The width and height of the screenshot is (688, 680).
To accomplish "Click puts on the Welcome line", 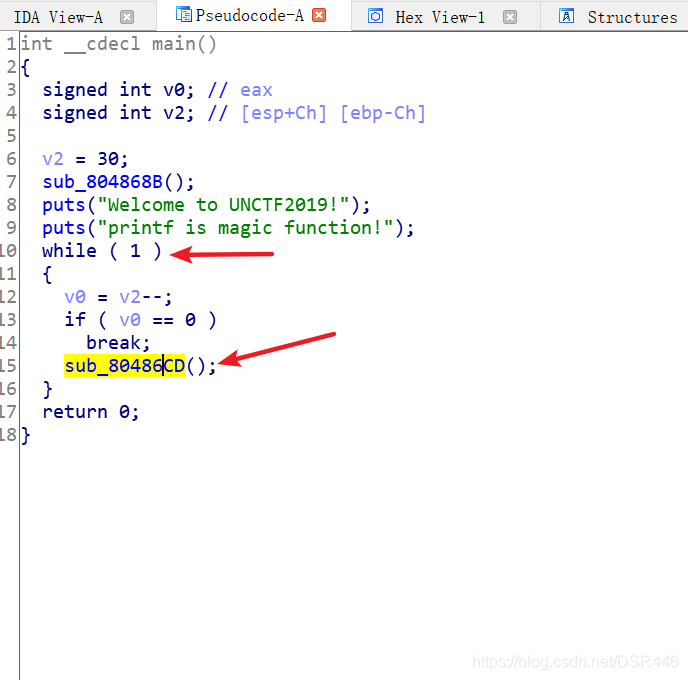I will pos(64,205).
